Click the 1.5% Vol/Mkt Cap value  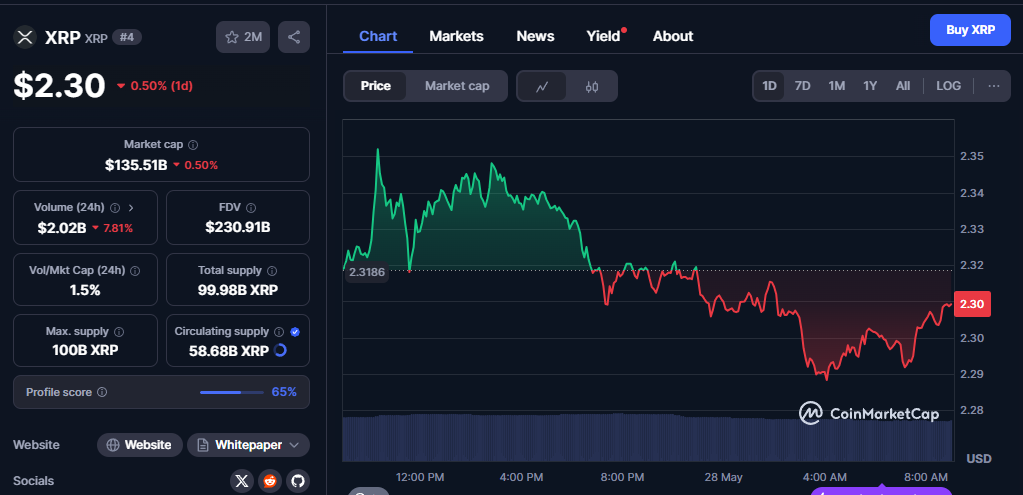(x=85, y=290)
